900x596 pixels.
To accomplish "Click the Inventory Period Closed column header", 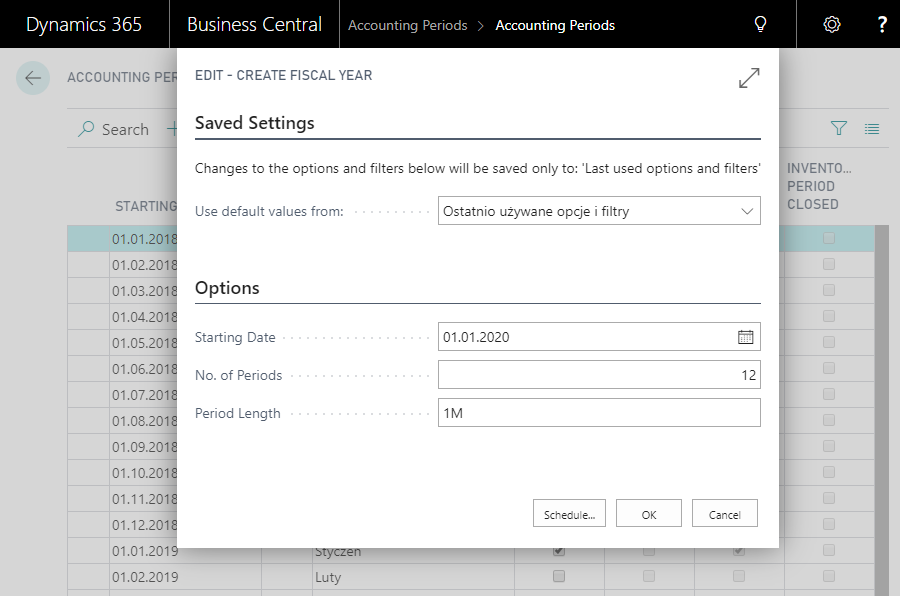I will point(819,186).
